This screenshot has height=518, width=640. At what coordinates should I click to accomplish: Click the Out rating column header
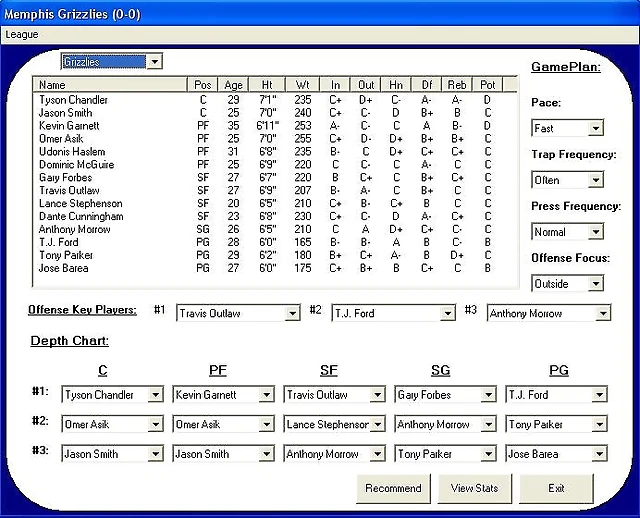pos(366,84)
